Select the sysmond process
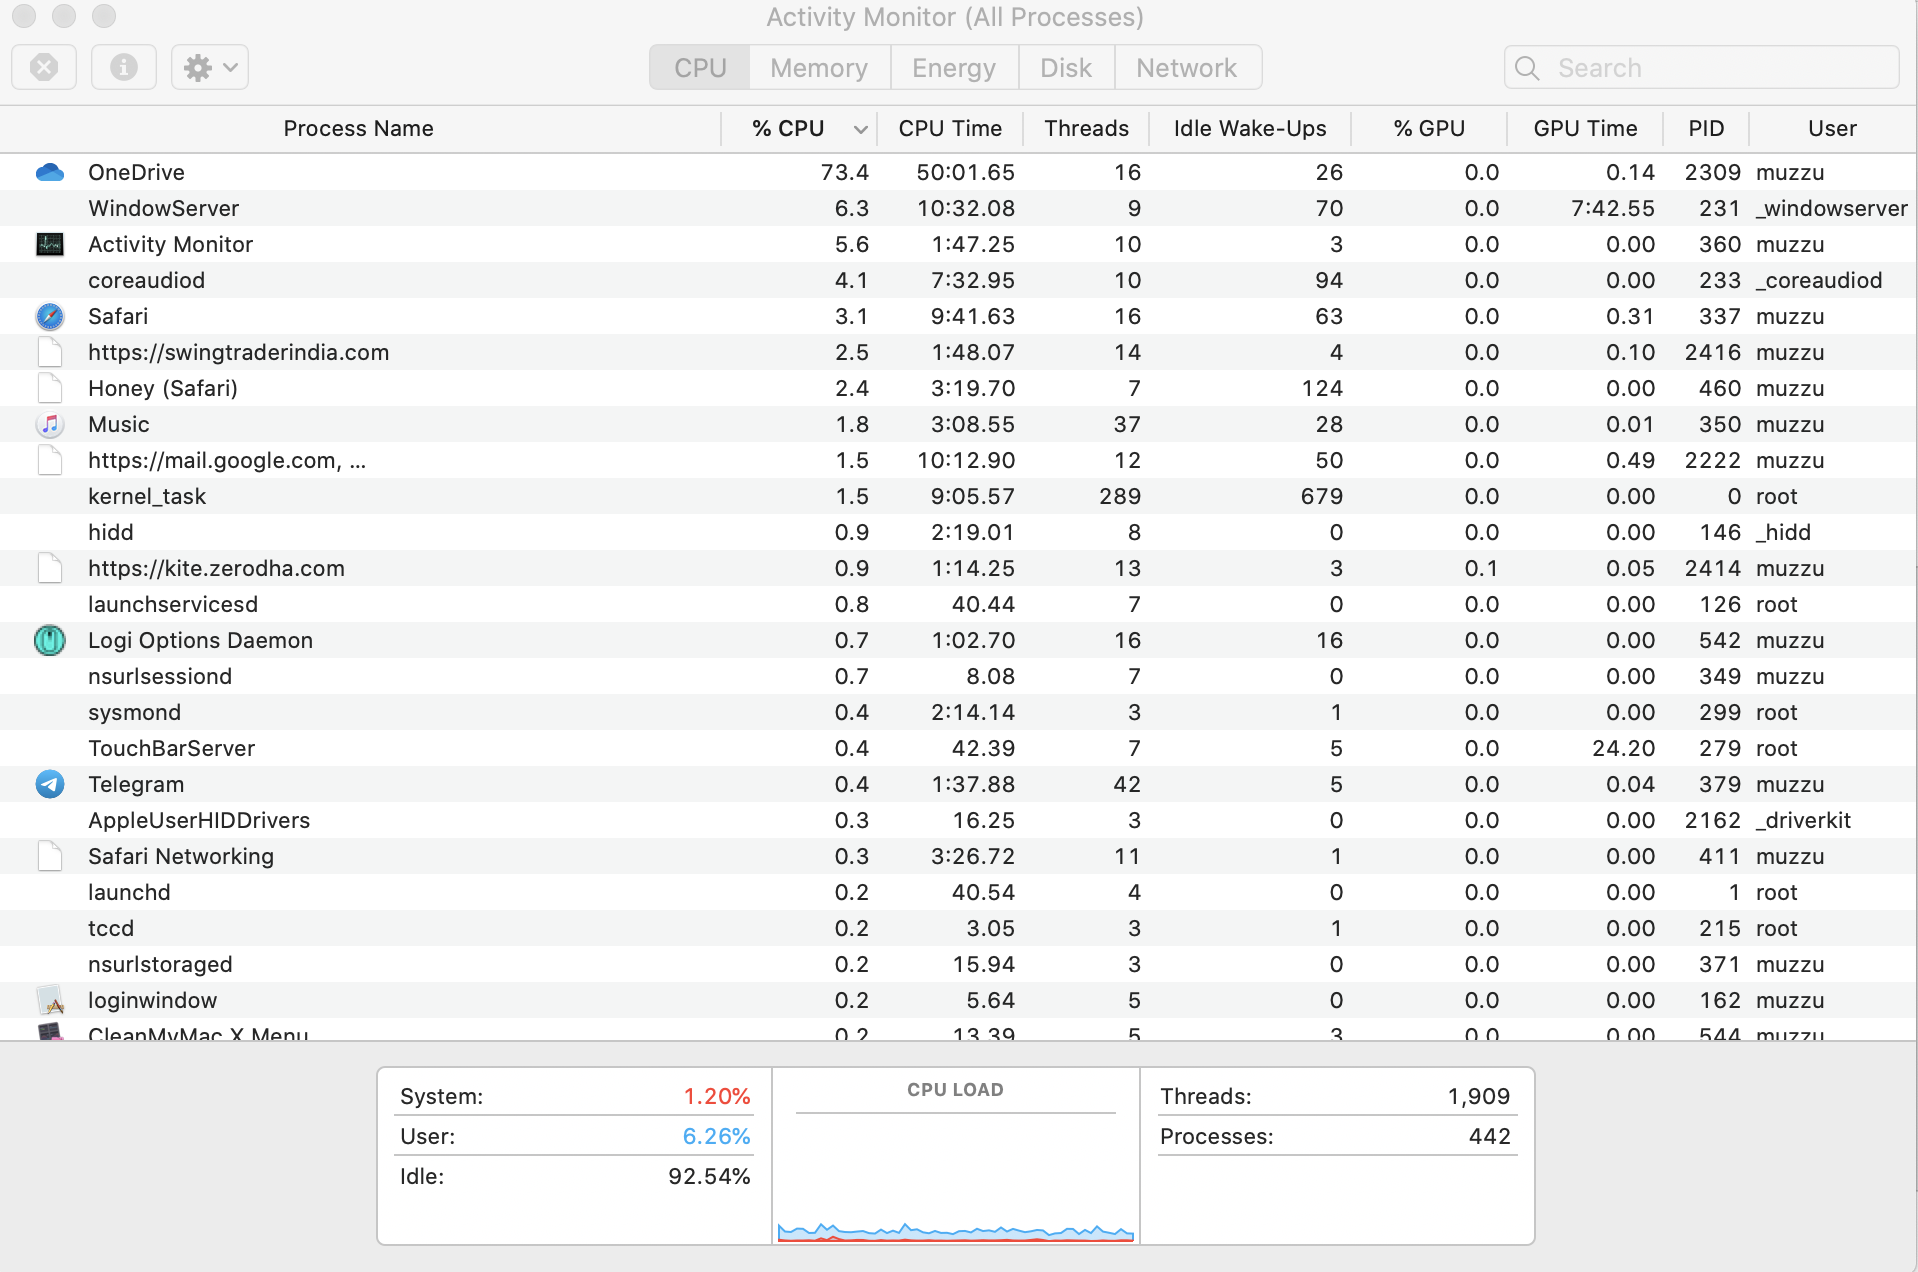1918x1272 pixels. pos(135,712)
